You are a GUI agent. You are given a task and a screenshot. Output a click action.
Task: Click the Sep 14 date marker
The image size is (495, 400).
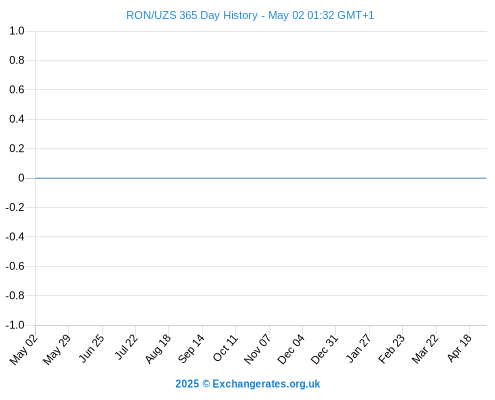pyautogui.click(x=191, y=349)
